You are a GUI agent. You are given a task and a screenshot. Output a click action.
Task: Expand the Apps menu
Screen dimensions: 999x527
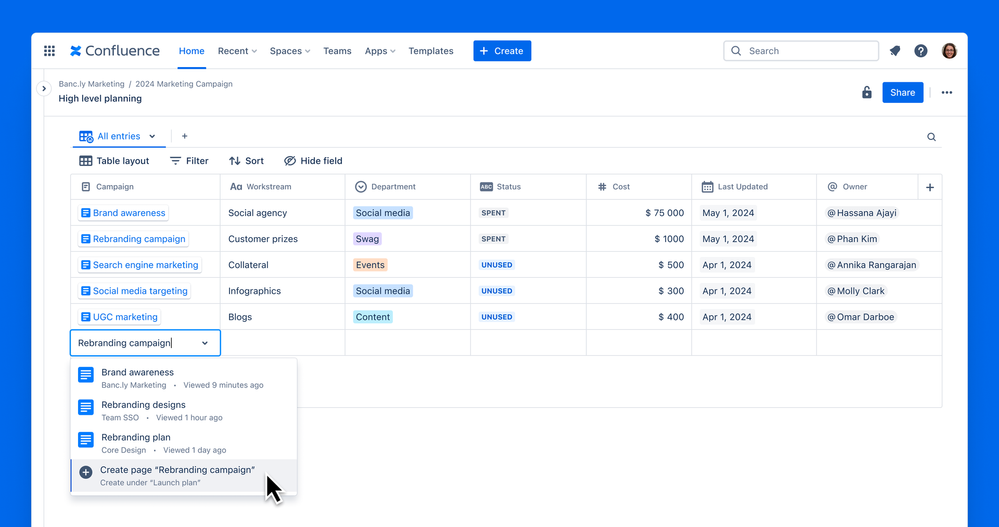(380, 51)
